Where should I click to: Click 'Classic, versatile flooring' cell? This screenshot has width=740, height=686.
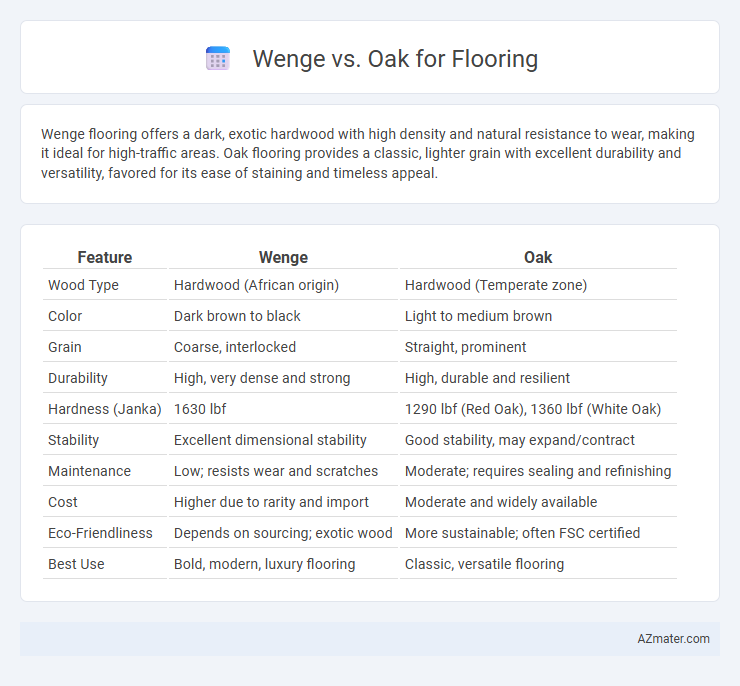(484, 564)
